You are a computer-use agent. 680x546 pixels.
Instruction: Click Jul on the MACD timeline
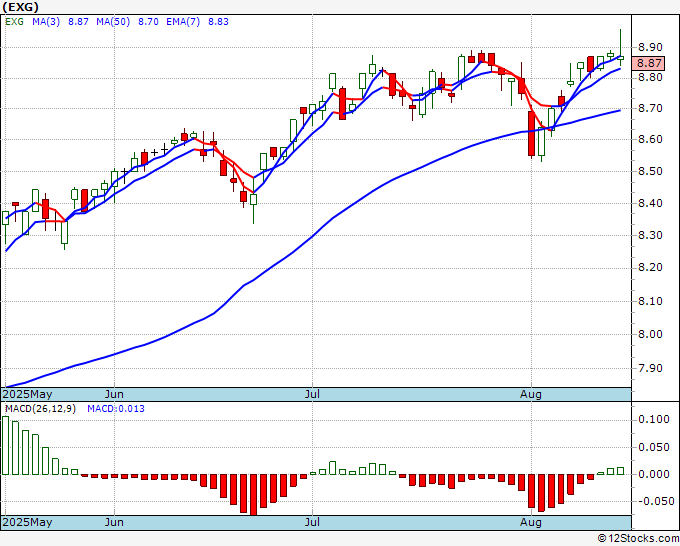tap(312, 522)
